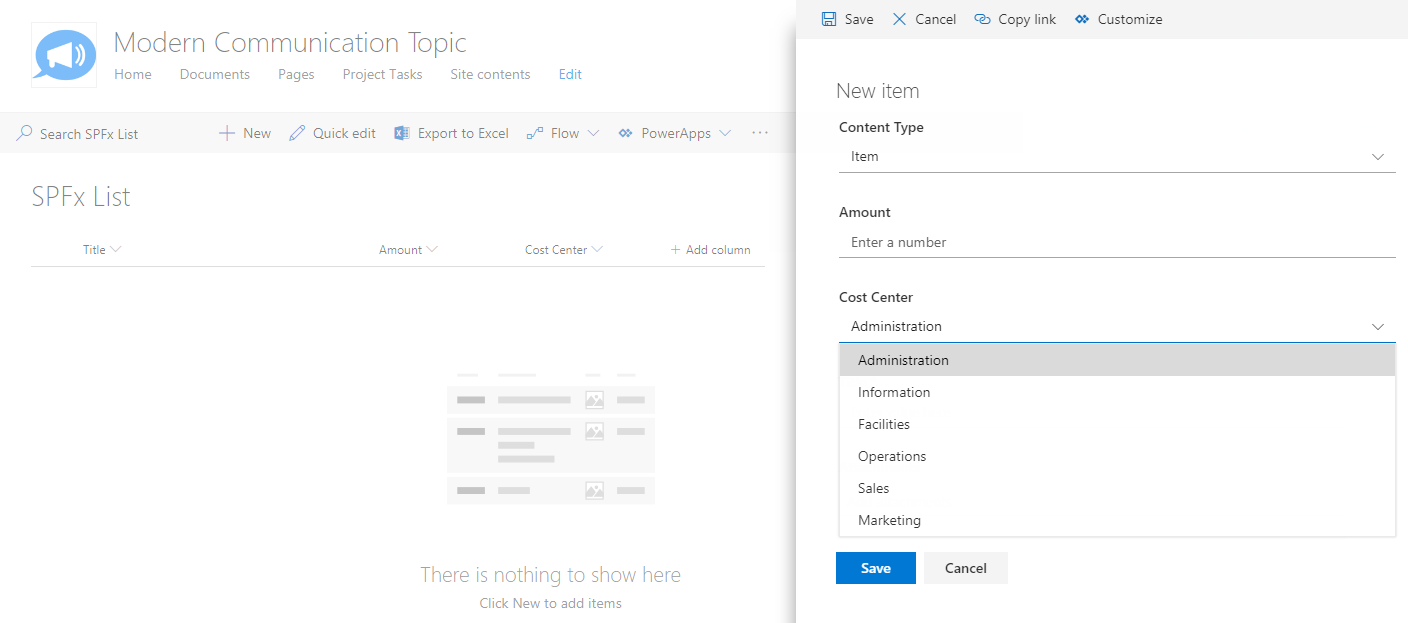The image size is (1408, 623).
Task: Click the Cancel X icon in top bar
Action: click(899, 19)
